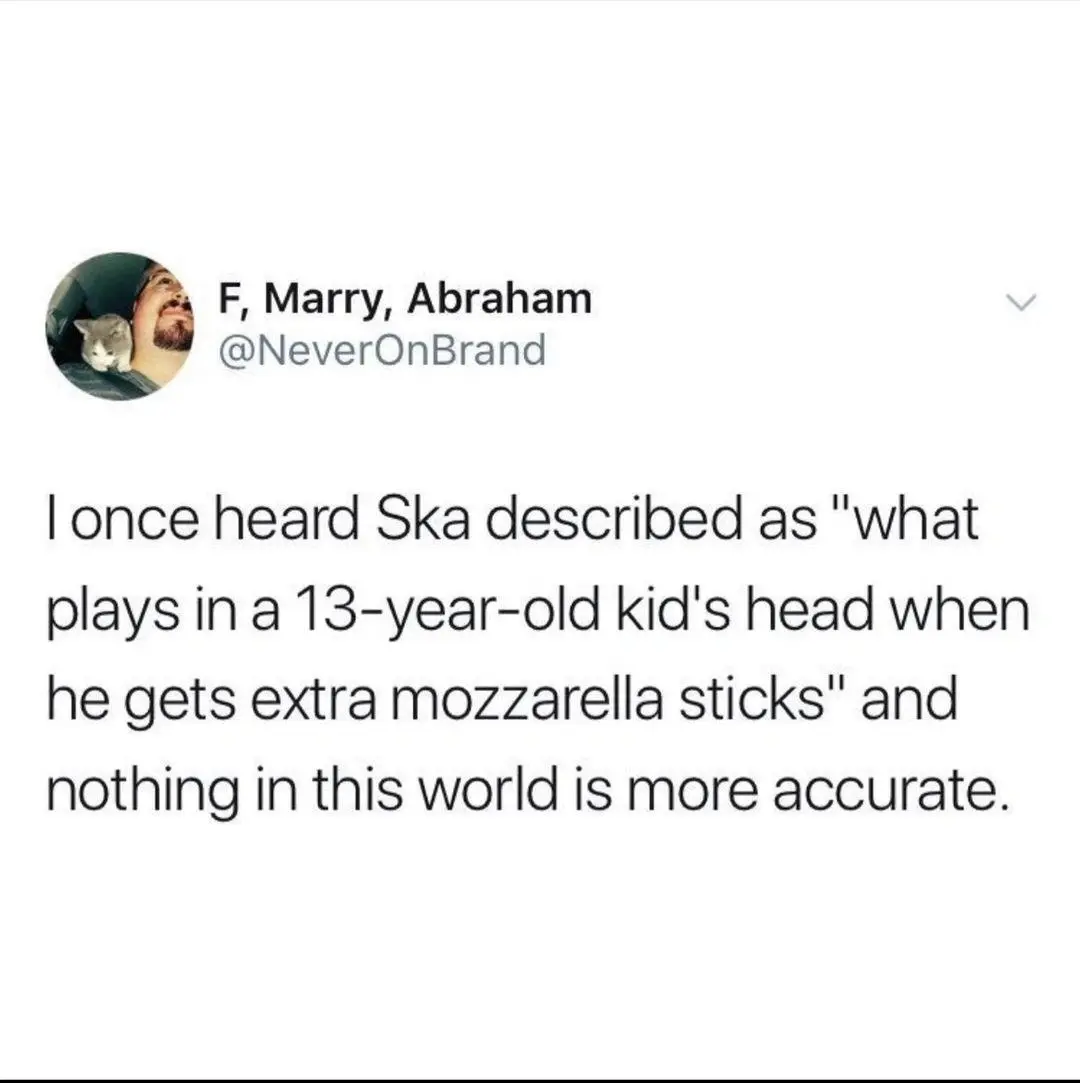Click the gray cat in the avatar
1080x1083 pixels.
click(102, 343)
